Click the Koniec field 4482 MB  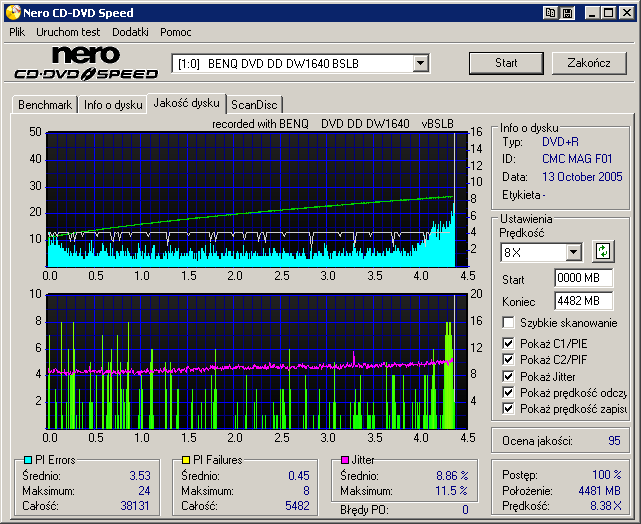point(583,301)
